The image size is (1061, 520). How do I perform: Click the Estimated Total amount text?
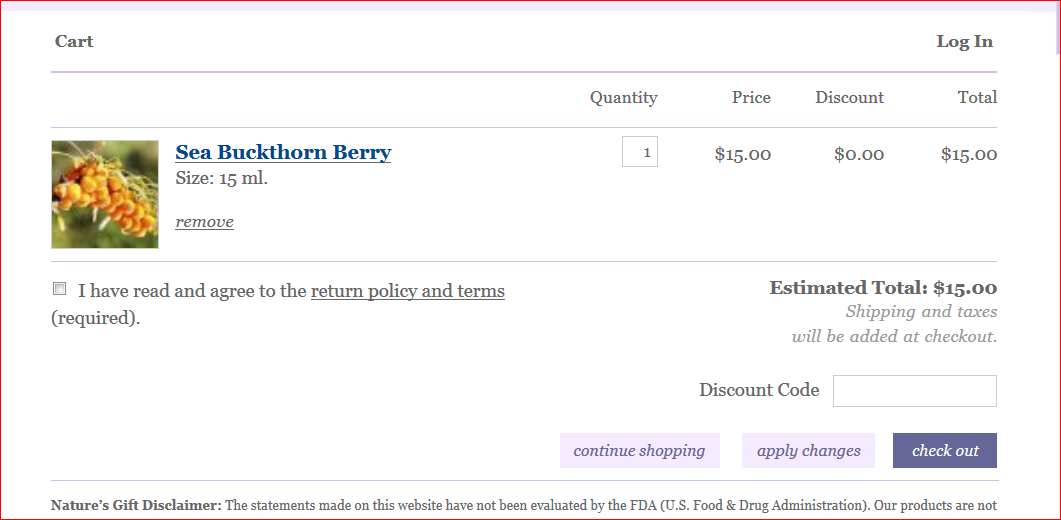click(x=883, y=288)
